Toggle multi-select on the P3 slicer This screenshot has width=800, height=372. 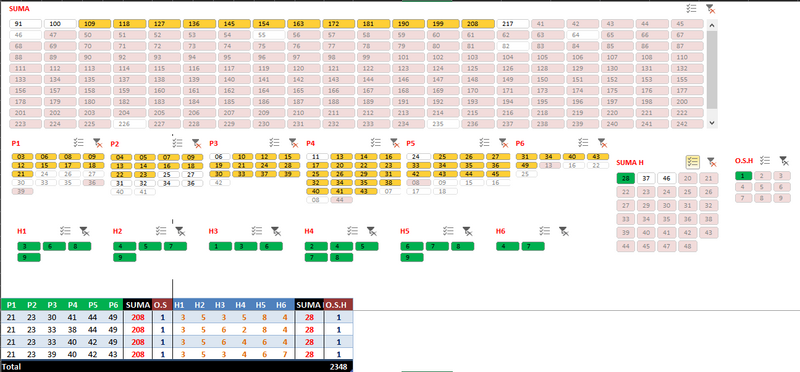tap(274, 143)
